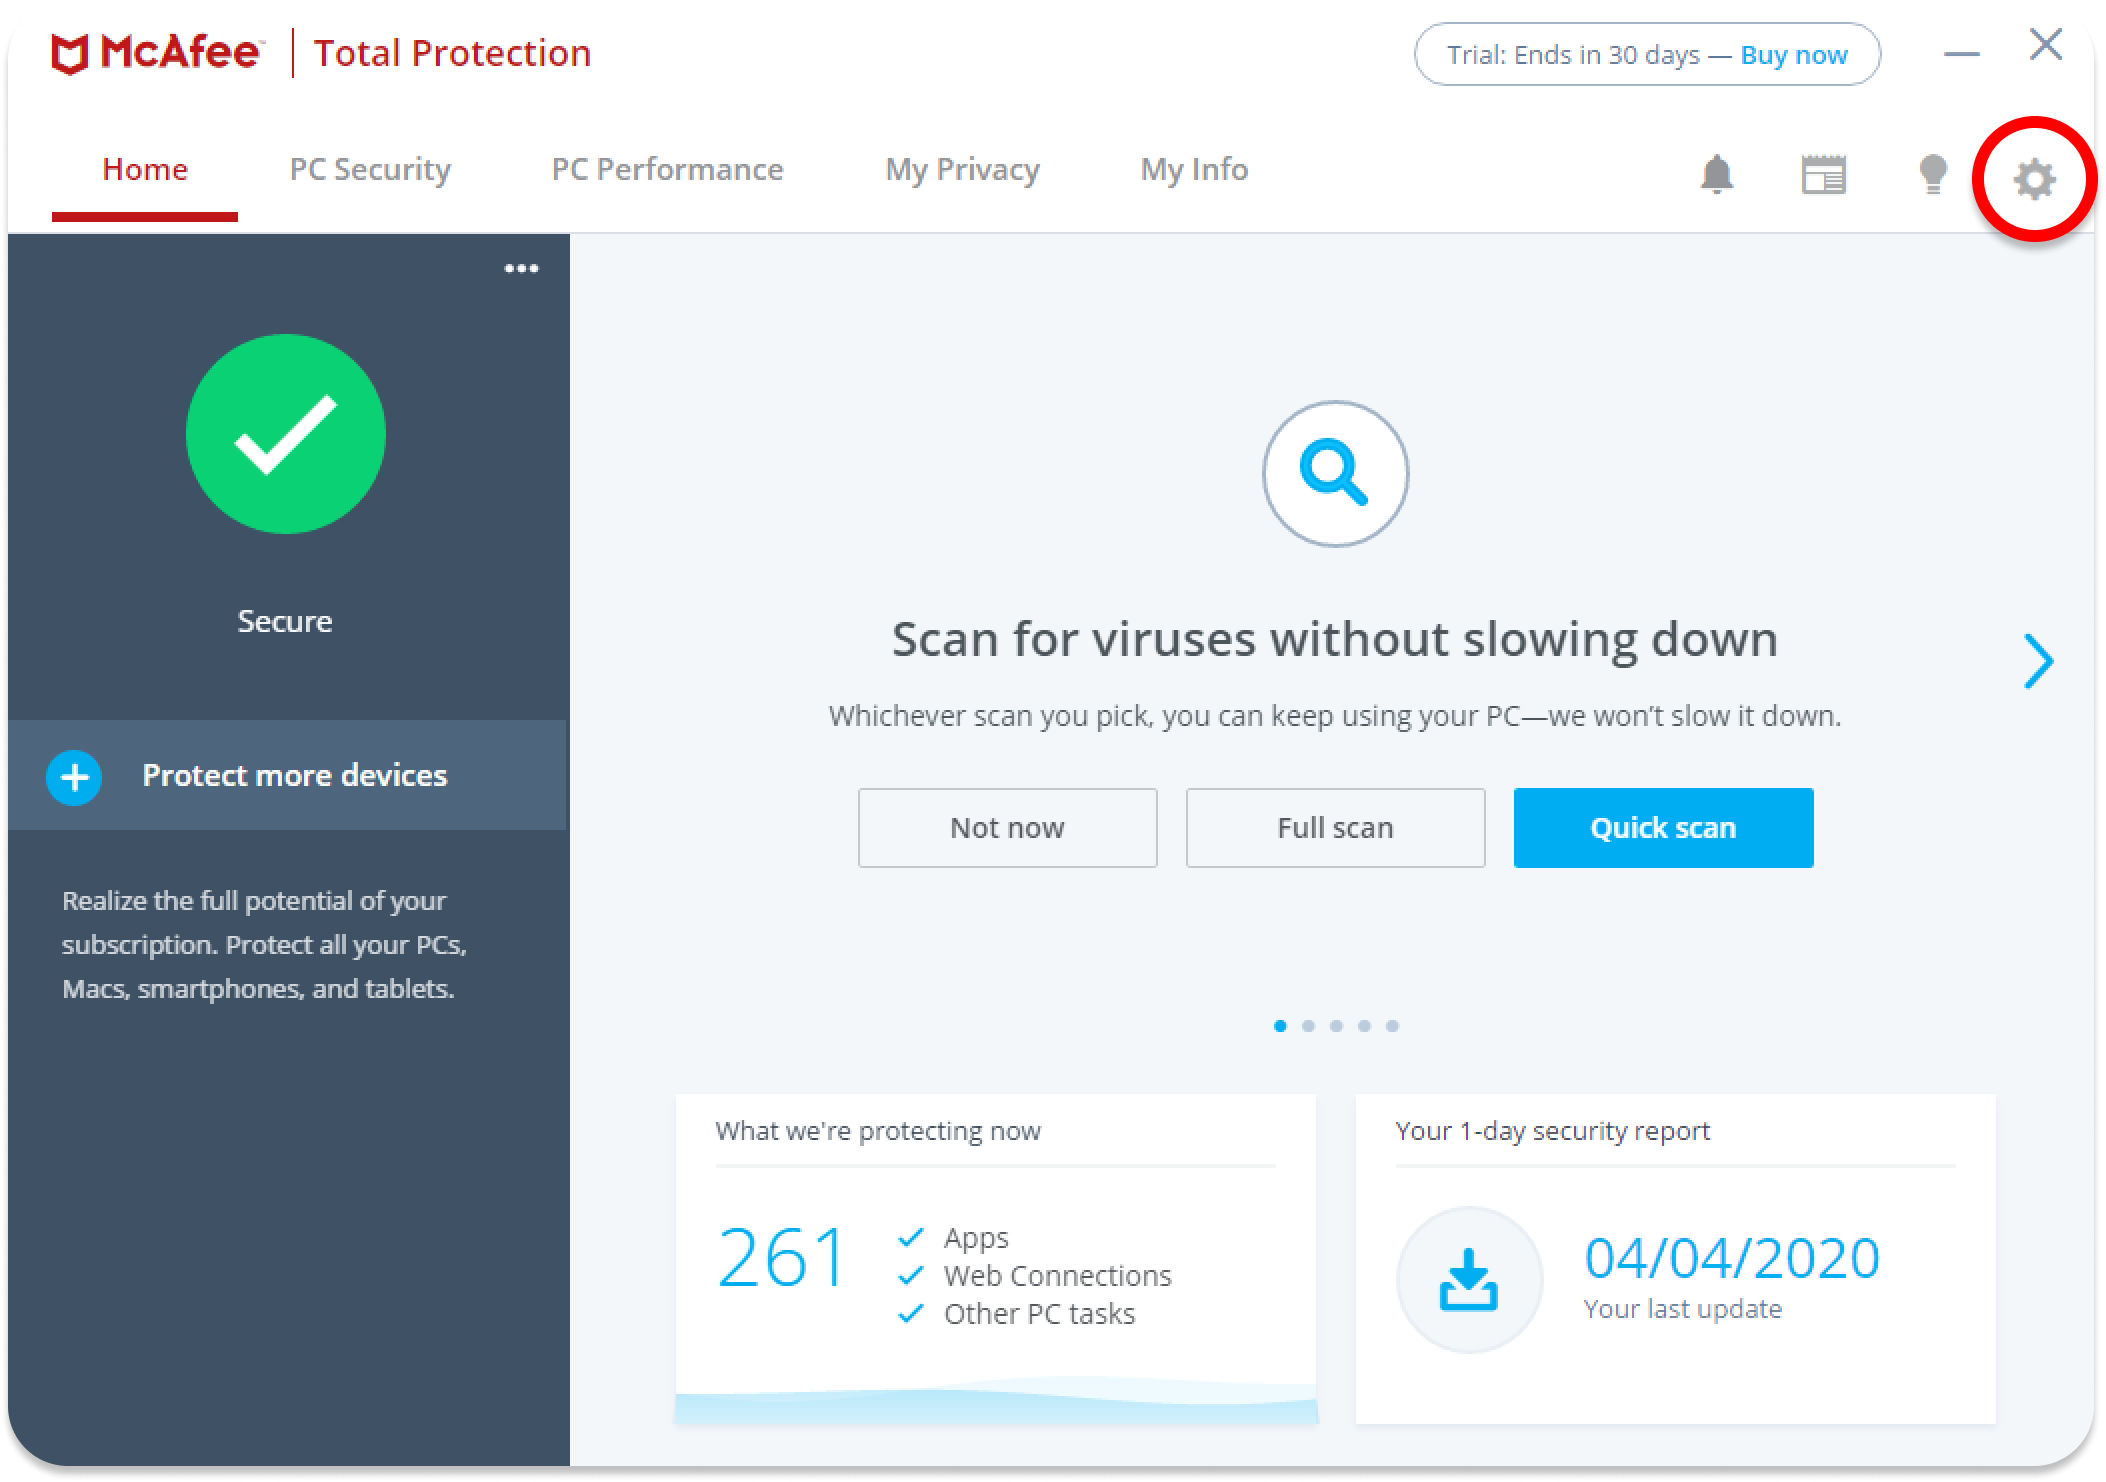Click the Buy now link

click(1793, 55)
